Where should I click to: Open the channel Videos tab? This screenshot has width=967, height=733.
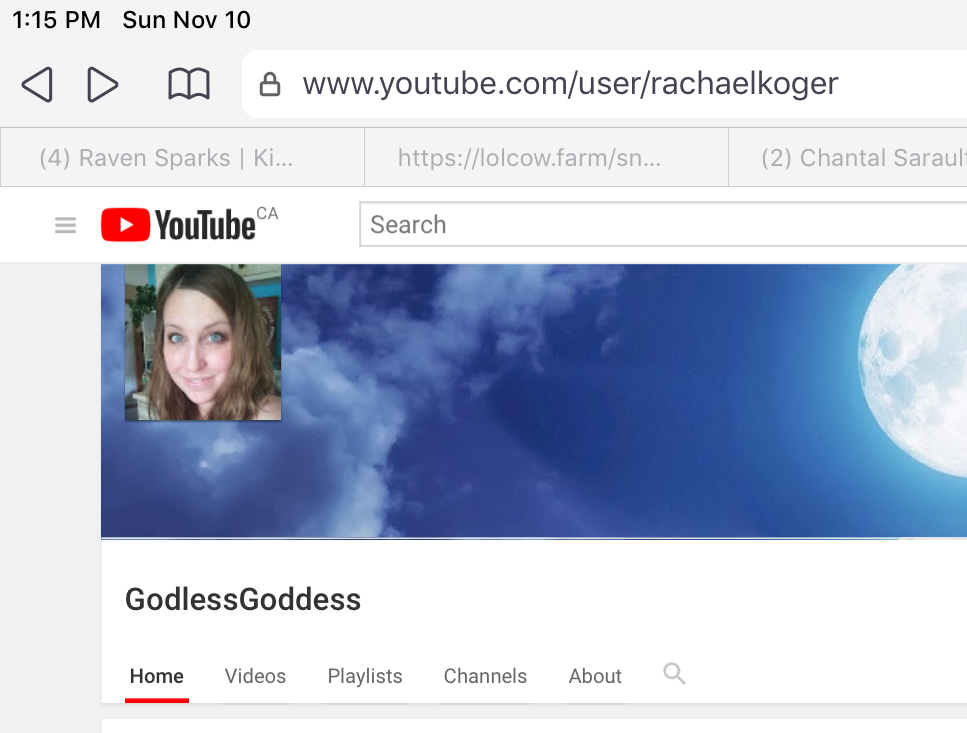pos(255,676)
